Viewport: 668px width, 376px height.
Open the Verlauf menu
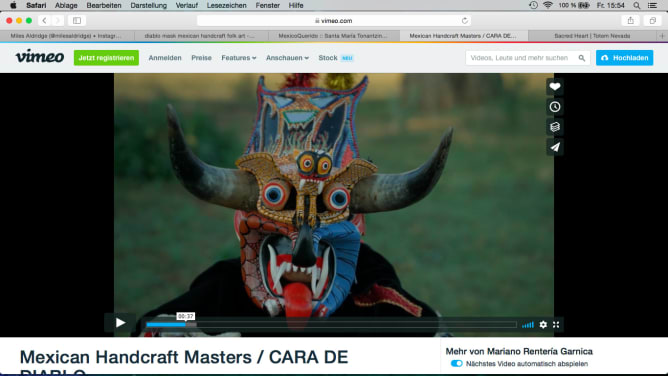pyautogui.click(x=187, y=5)
